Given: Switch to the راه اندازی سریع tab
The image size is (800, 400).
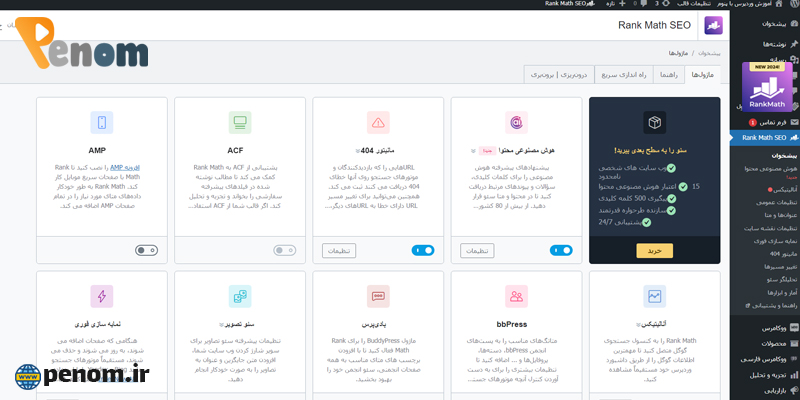Looking at the screenshot, I should point(611,75).
